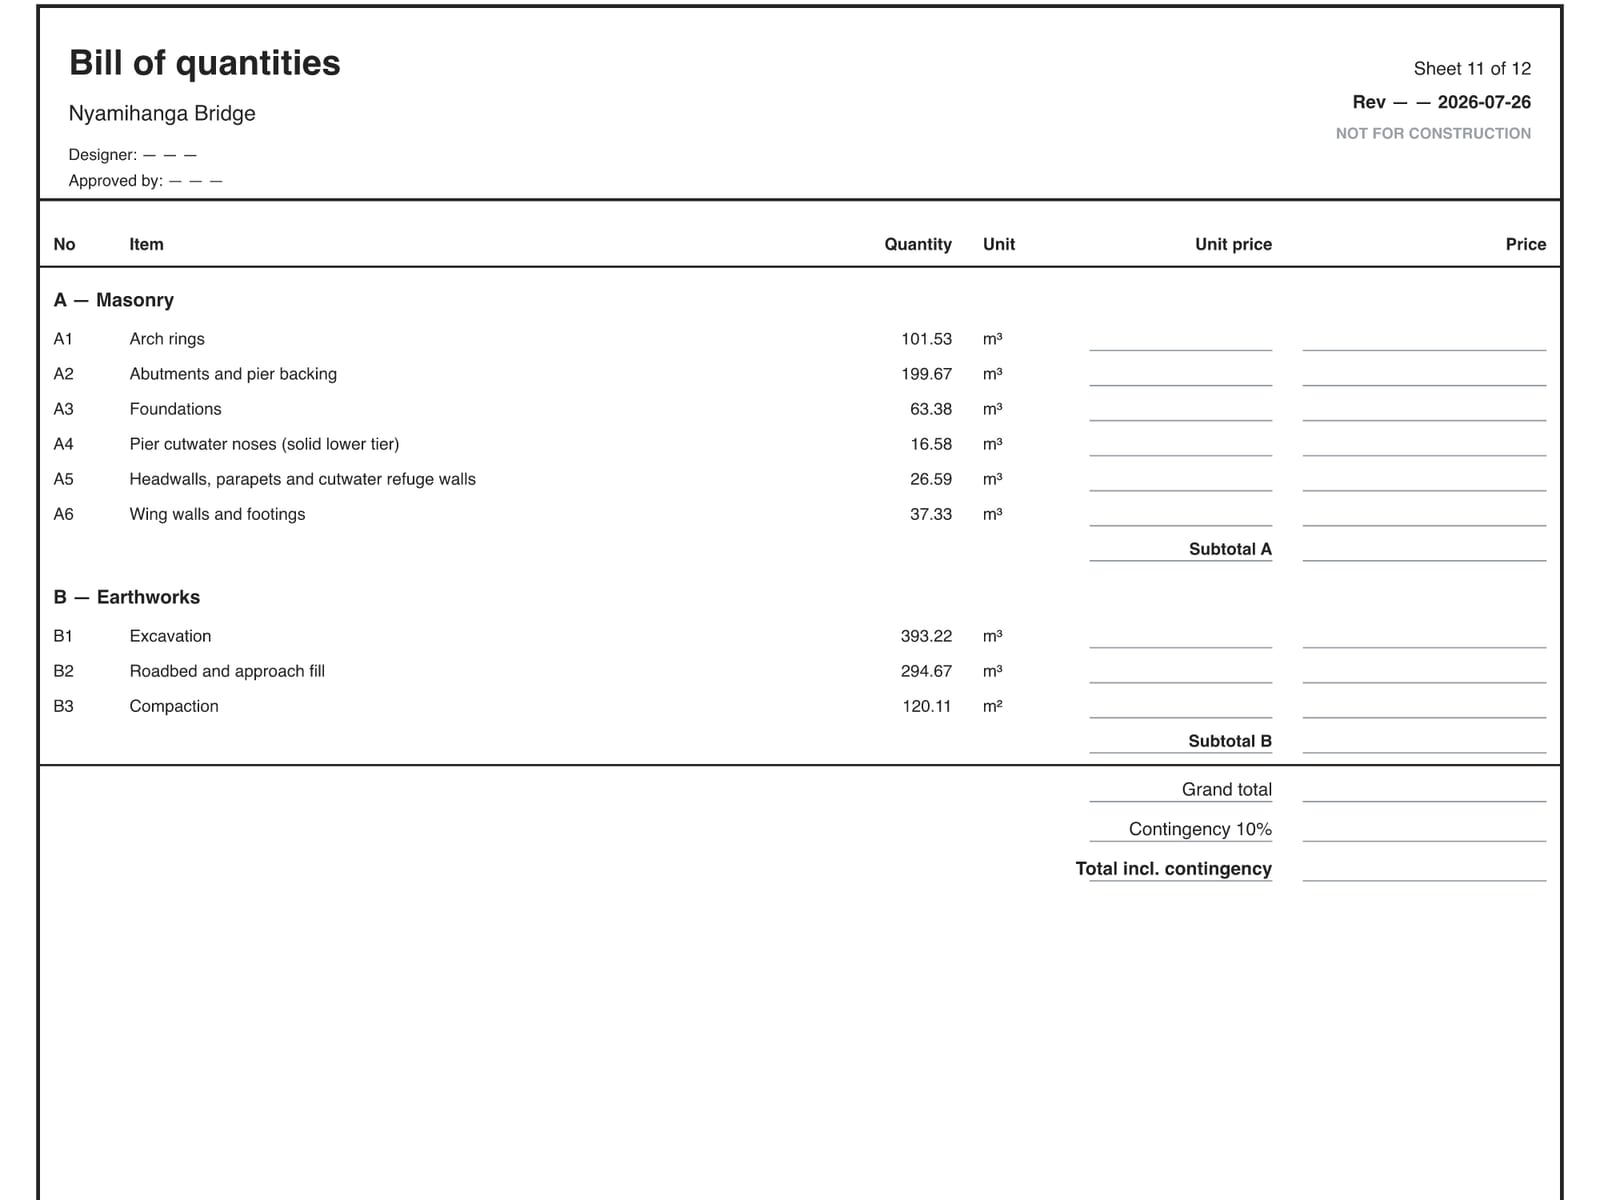1600x1200 pixels.
Task: Click the 'Contingency 10%' label
Action: pyautogui.click(x=1200, y=829)
